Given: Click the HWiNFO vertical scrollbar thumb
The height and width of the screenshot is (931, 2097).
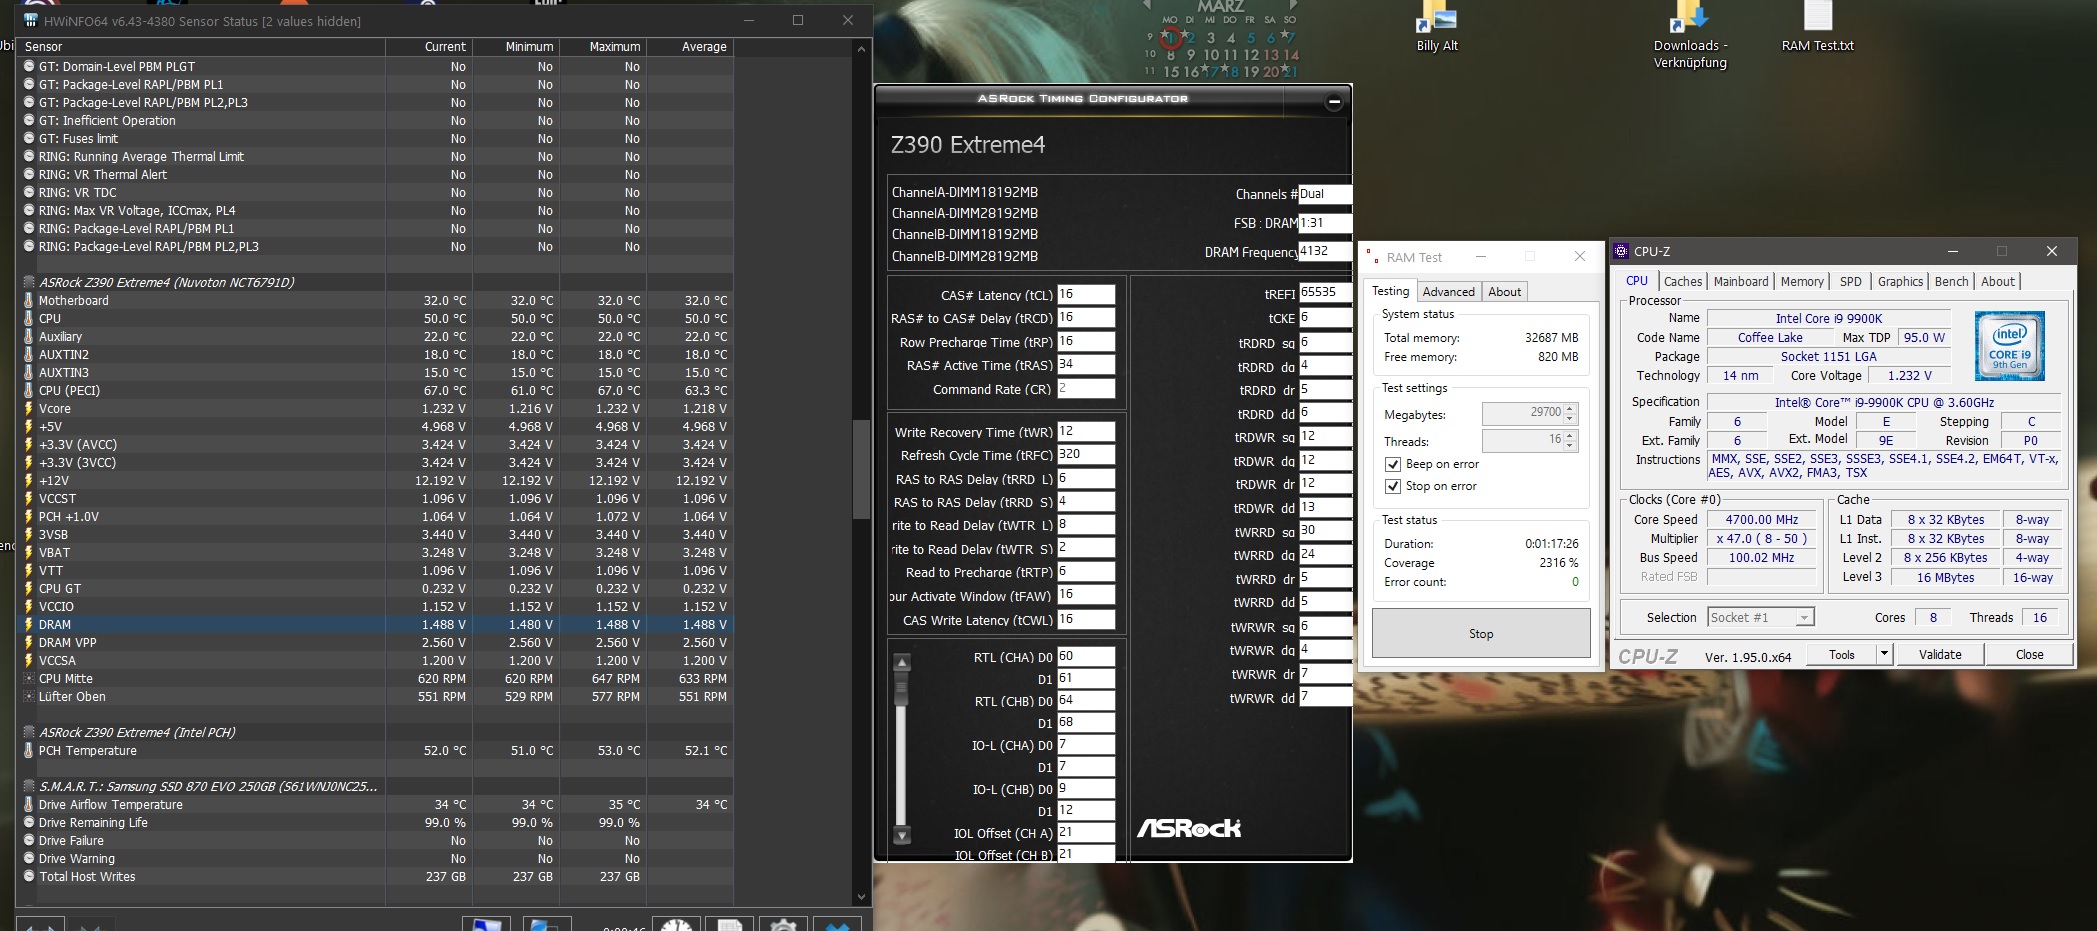Looking at the screenshot, I should tap(861, 470).
